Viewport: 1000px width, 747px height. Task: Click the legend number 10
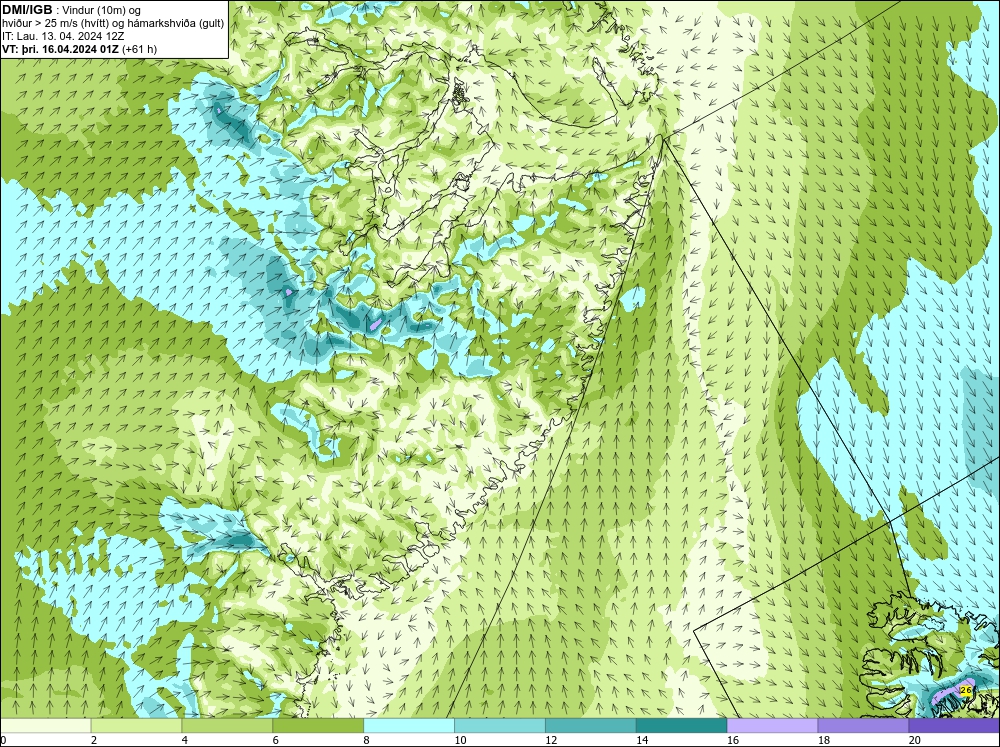click(460, 740)
